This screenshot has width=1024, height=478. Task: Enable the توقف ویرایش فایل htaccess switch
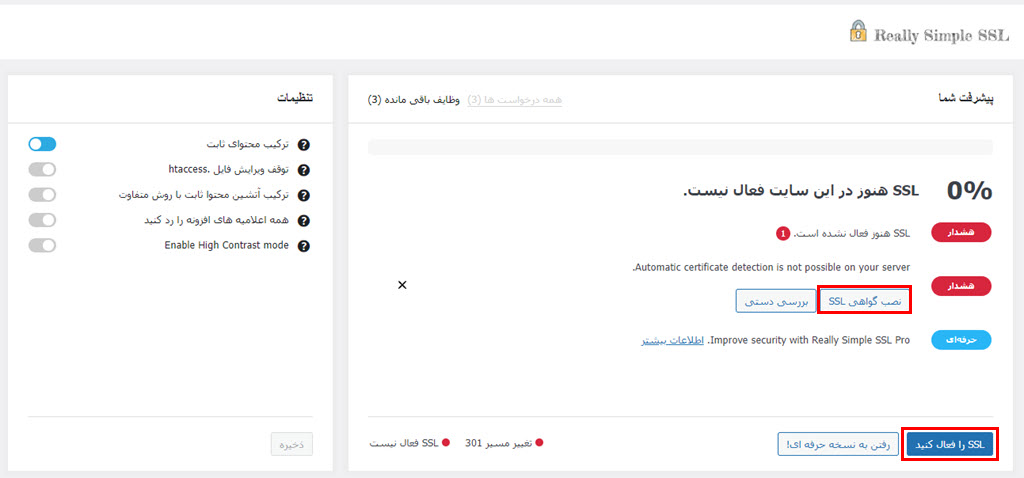(42, 169)
